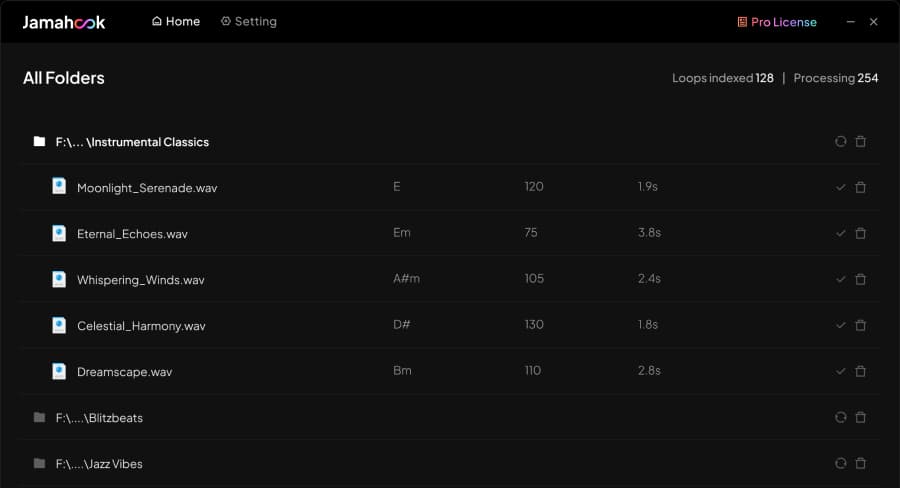900x488 pixels.
Task: Click the Jamahook logo
Action: [x=64, y=22]
